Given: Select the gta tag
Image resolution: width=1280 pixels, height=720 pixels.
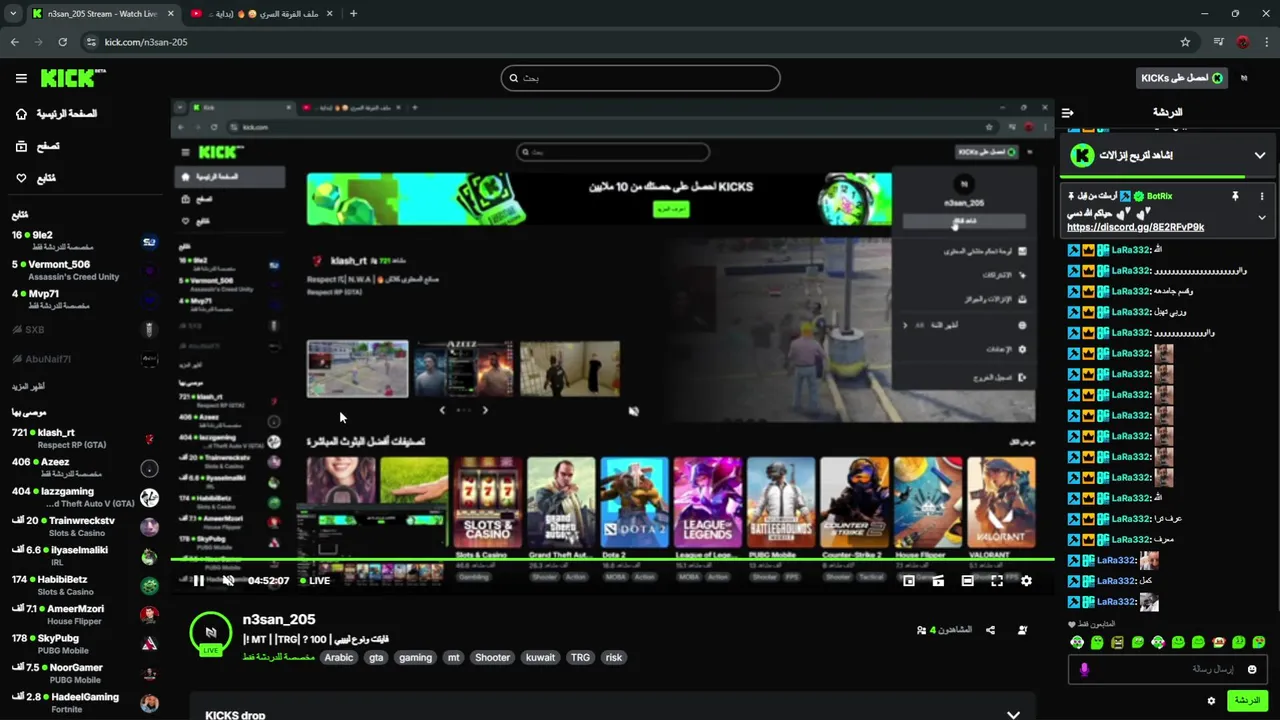Looking at the screenshot, I should click(376, 658).
